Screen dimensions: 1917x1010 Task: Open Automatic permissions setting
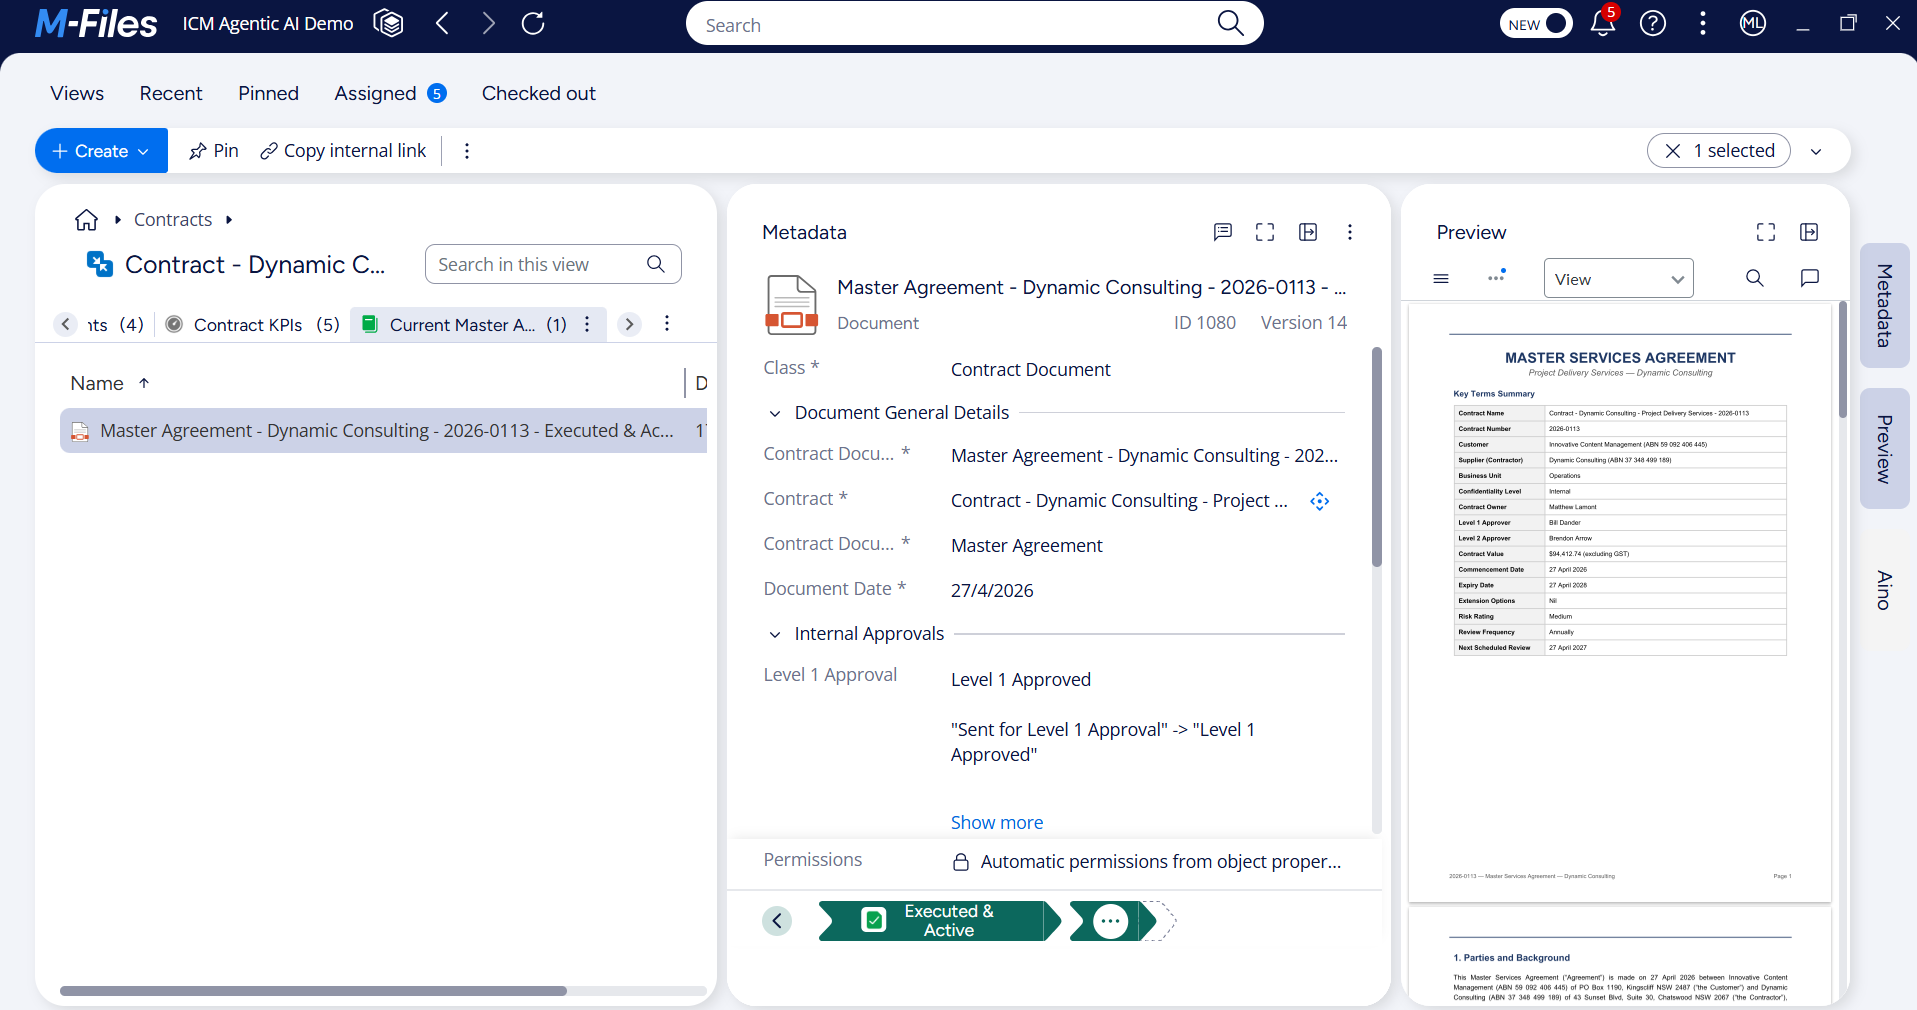point(1147,861)
